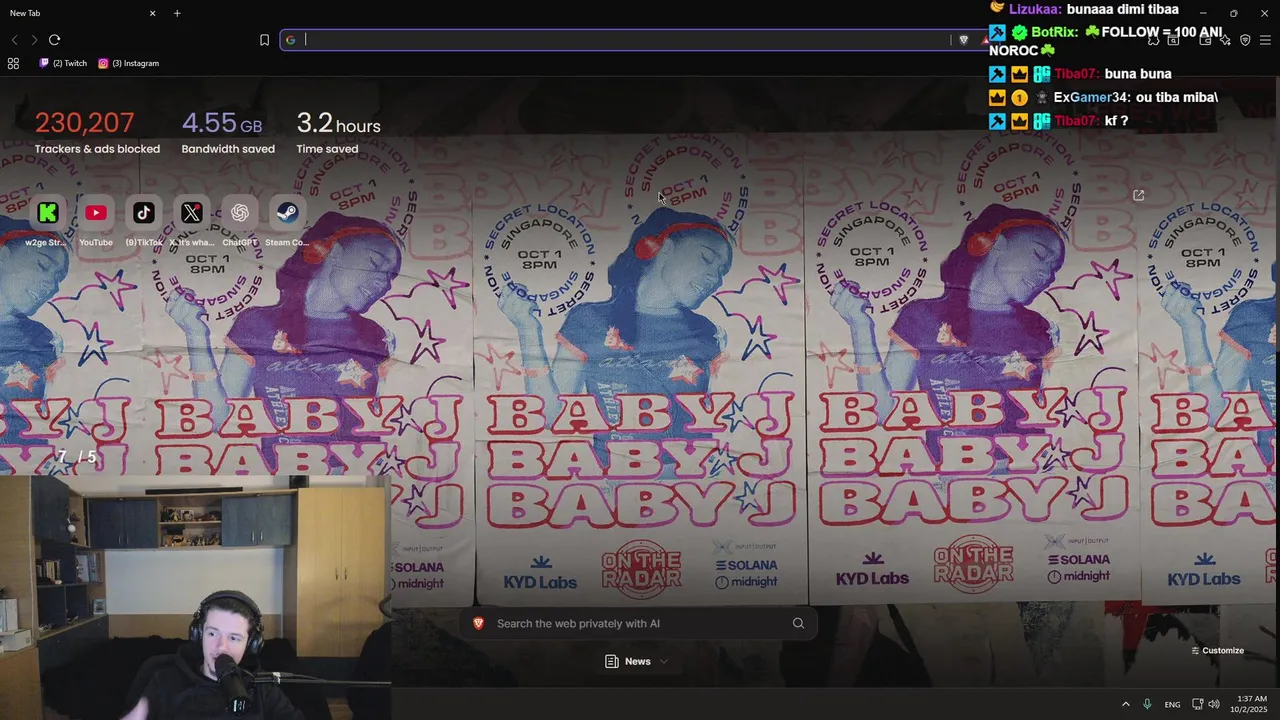This screenshot has width=1280, height=720.
Task: Click the Google search engine icon in address bar
Action: coord(291,40)
